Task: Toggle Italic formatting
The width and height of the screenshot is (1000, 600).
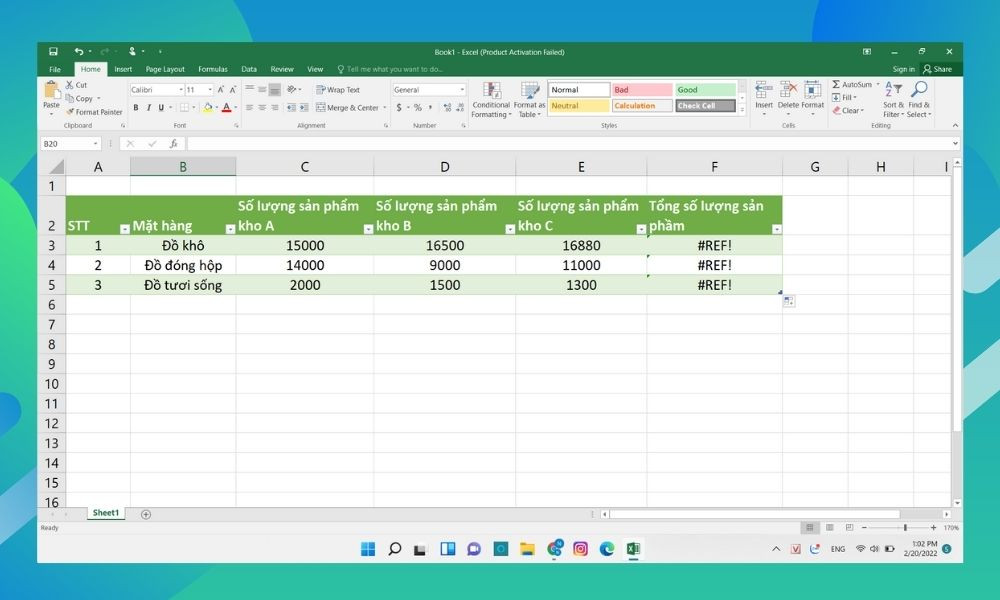Action: (149, 108)
